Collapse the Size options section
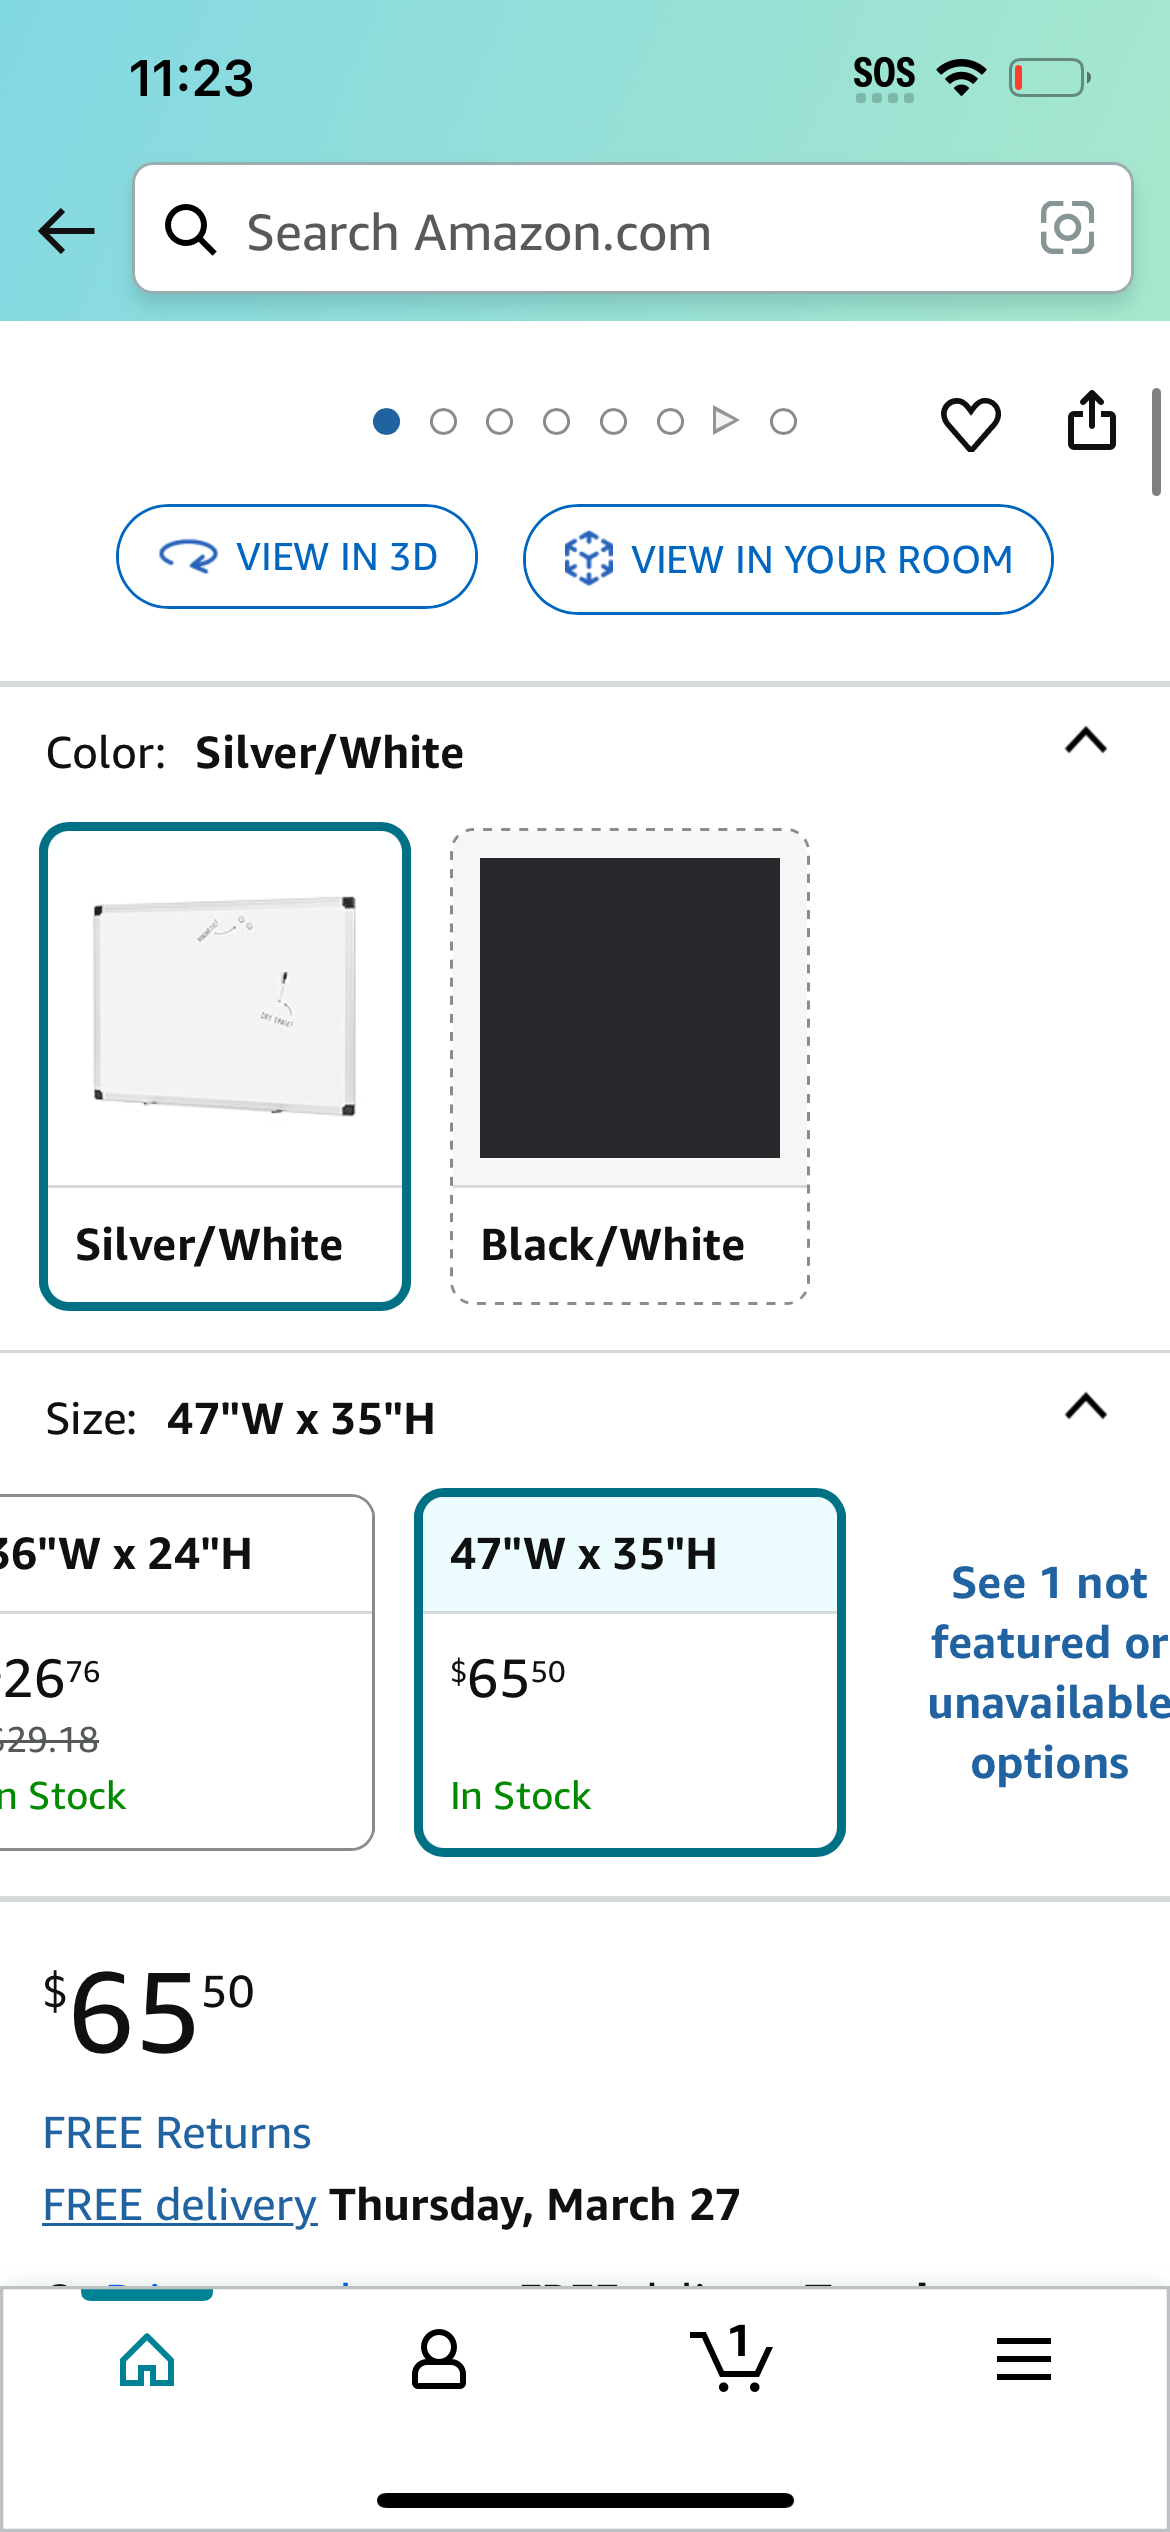The height and width of the screenshot is (2532, 1170). (x=1086, y=1407)
